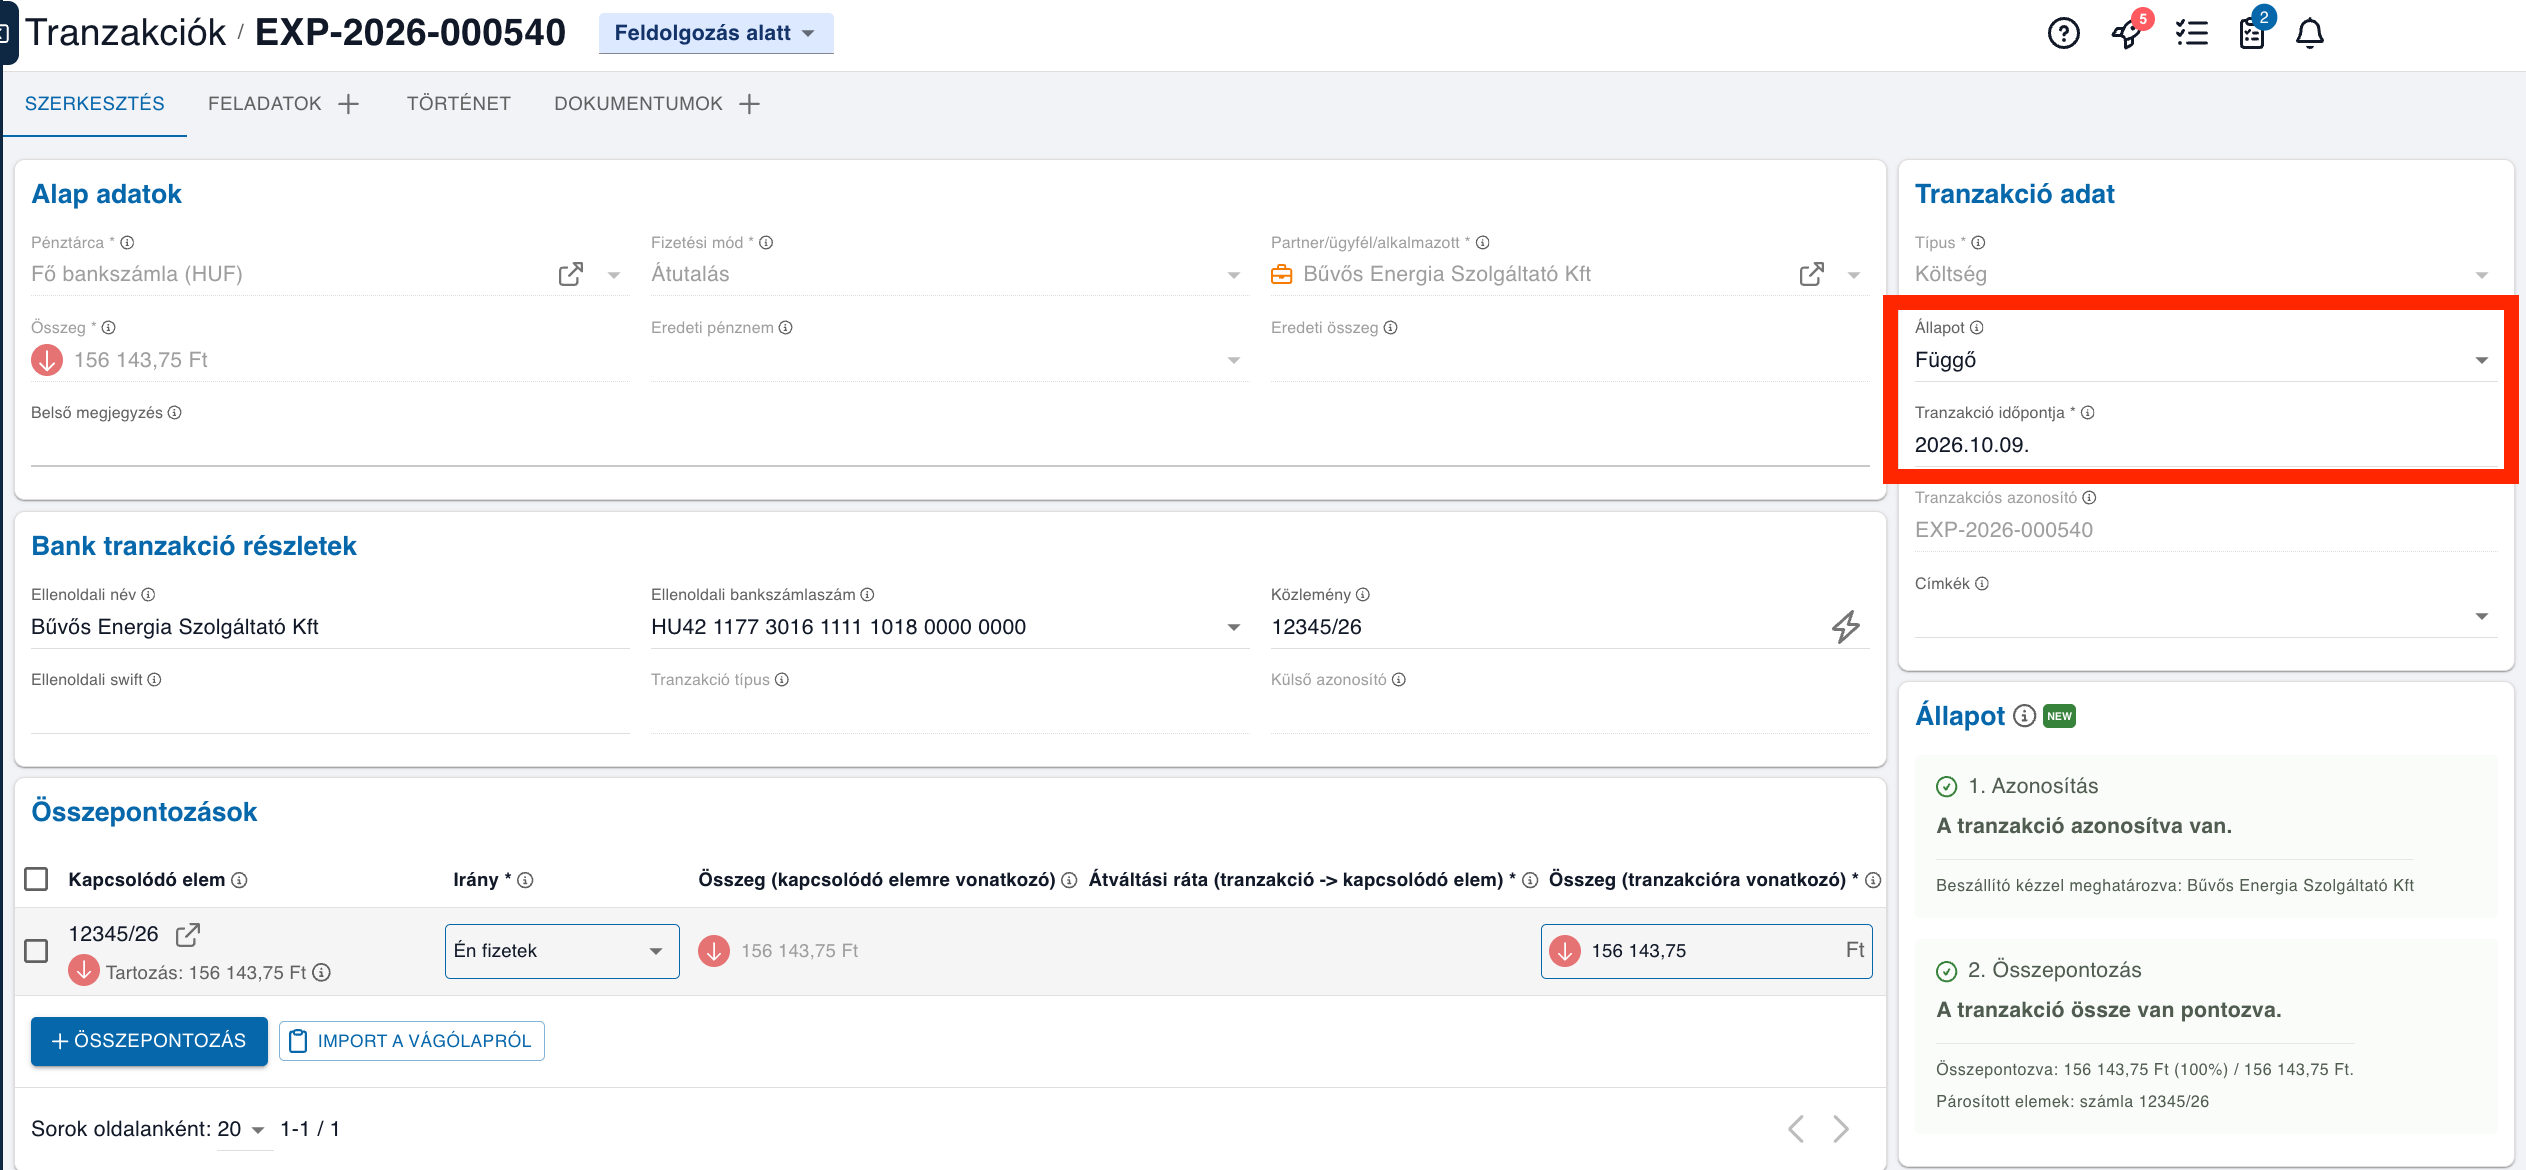Open the Fizetési mód Átutalás dropdown
The width and height of the screenshot is (2526, 1170).
pyautogui.click(x=949, y=274)
